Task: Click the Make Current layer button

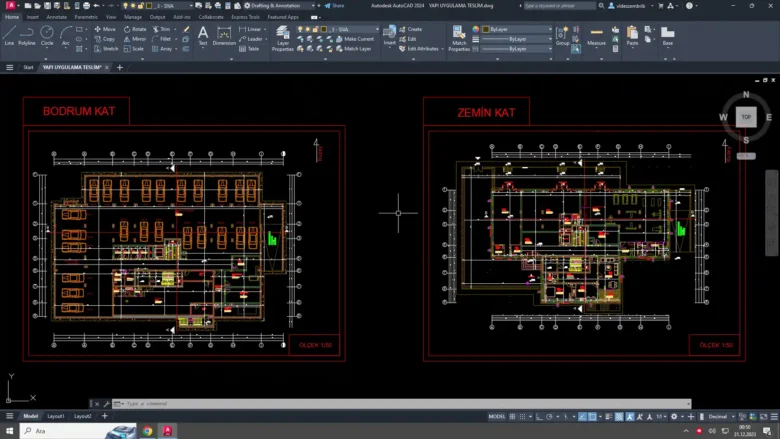Action: coord(355,39)
